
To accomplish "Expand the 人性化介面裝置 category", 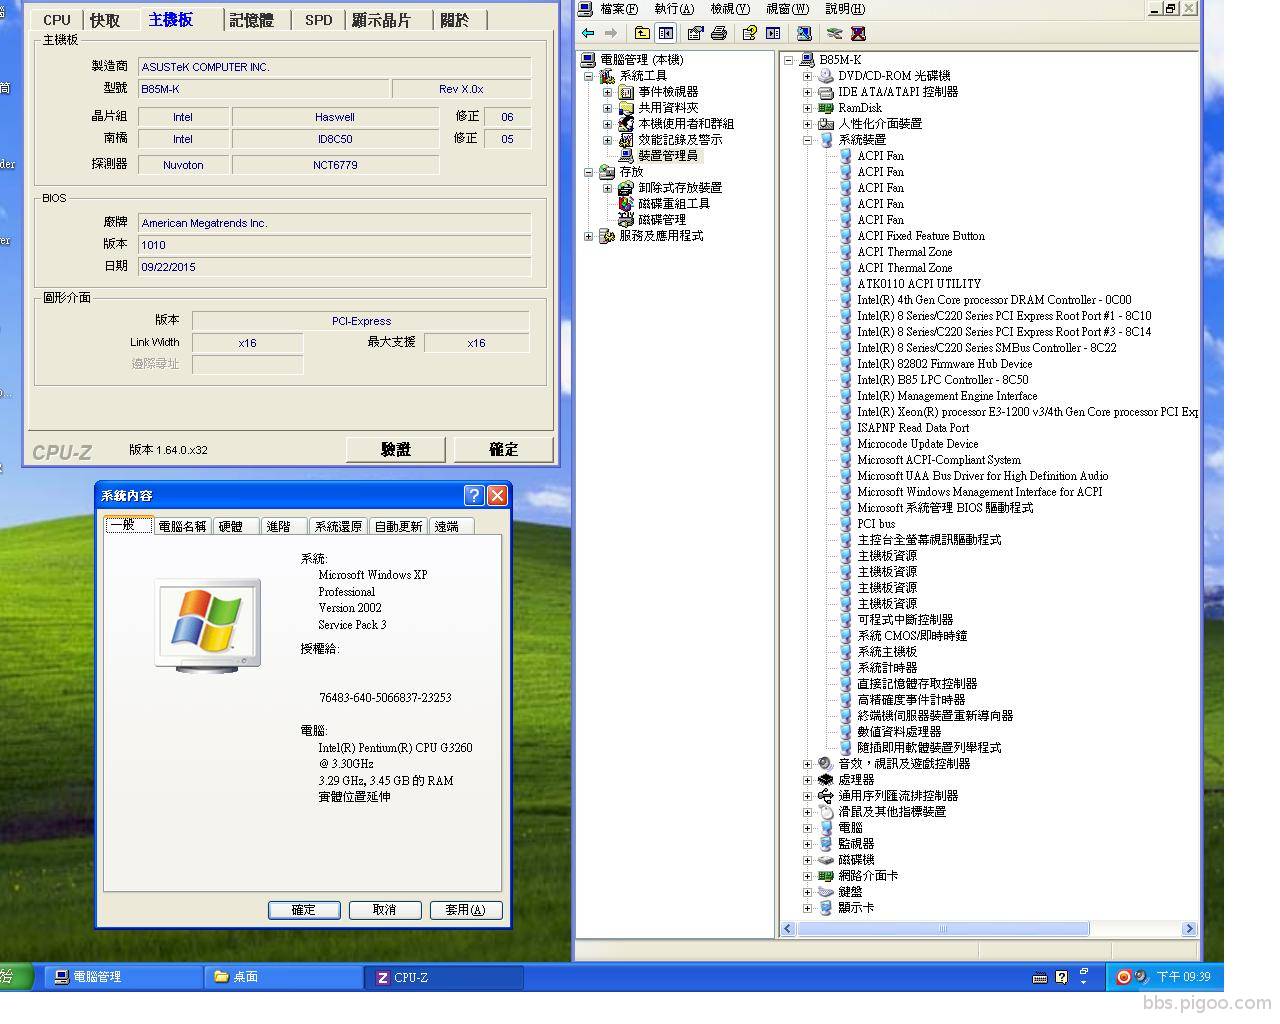I will click(x=807, y=124).
